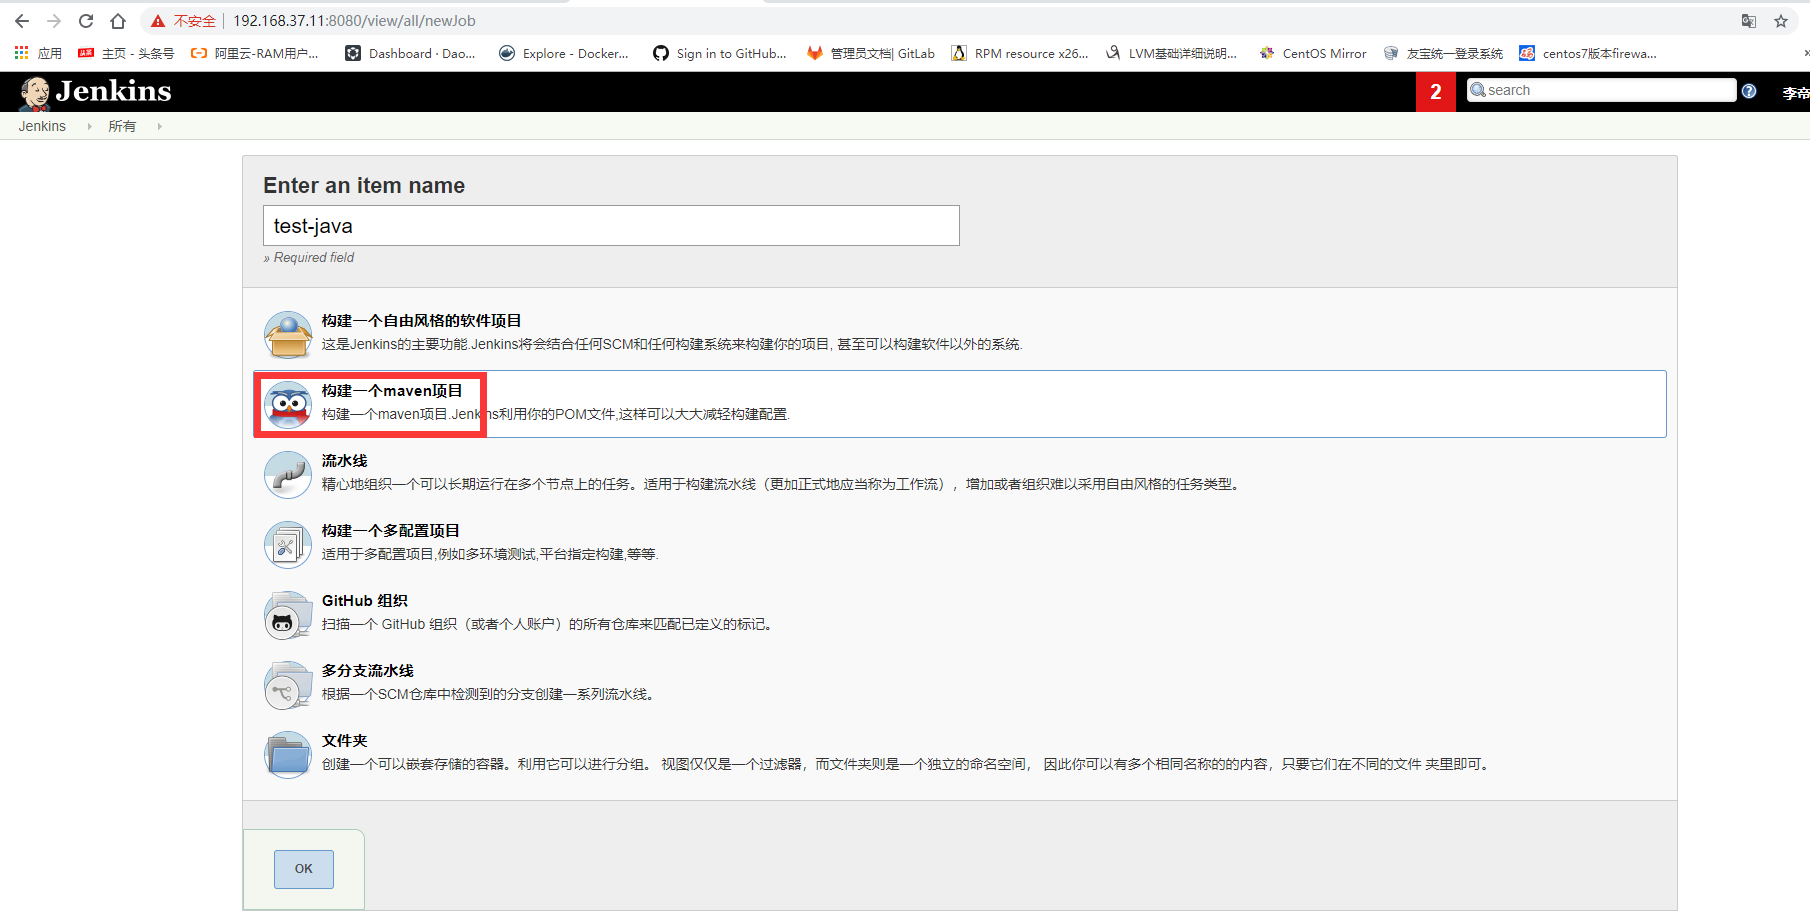Focus the Jenkins search box
1810x920 pixels.
tap(1602, 90)
